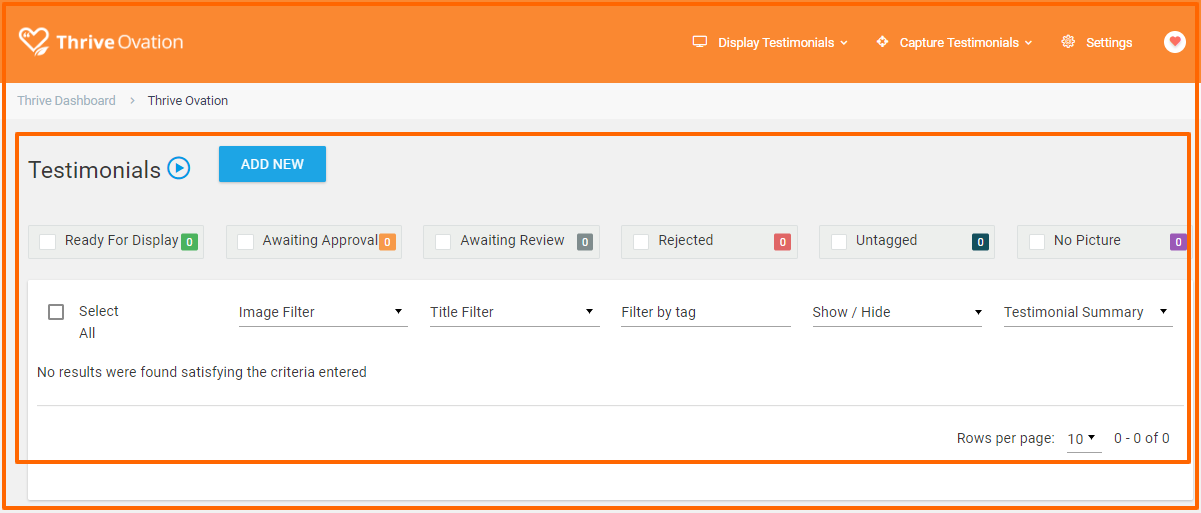Click the Rows per page label
The height and width of the screenshot is (513, 1201).
coord(1006,438)
